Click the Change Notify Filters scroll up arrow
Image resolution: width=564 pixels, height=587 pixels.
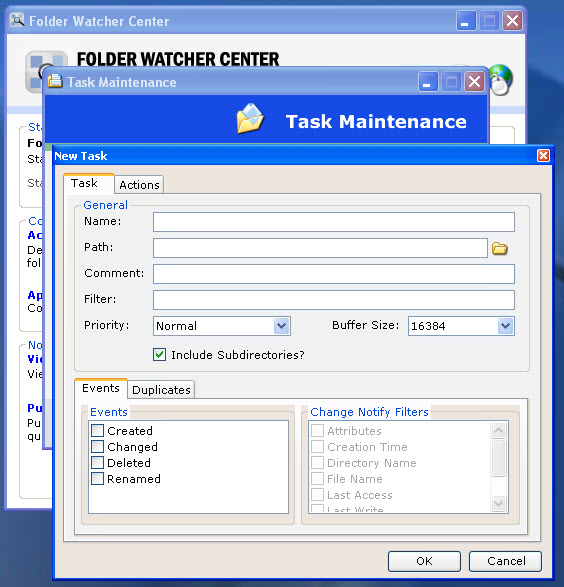(499, 431)
